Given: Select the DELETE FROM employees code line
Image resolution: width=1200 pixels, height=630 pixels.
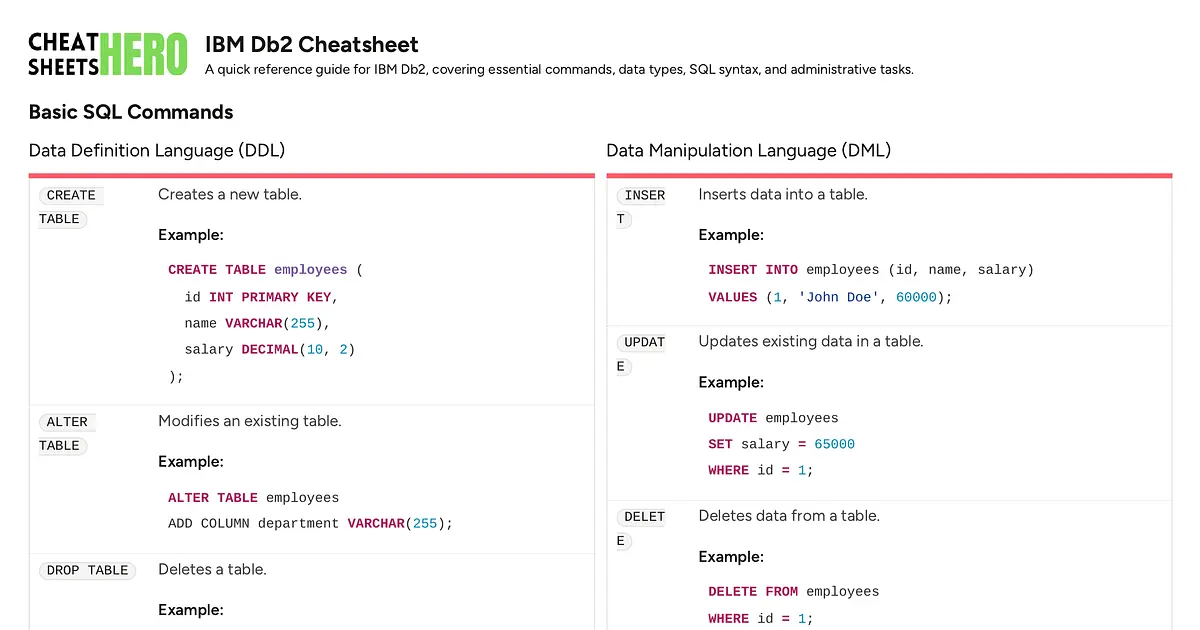Looking at the screenshot, I should tap(794, 591).
